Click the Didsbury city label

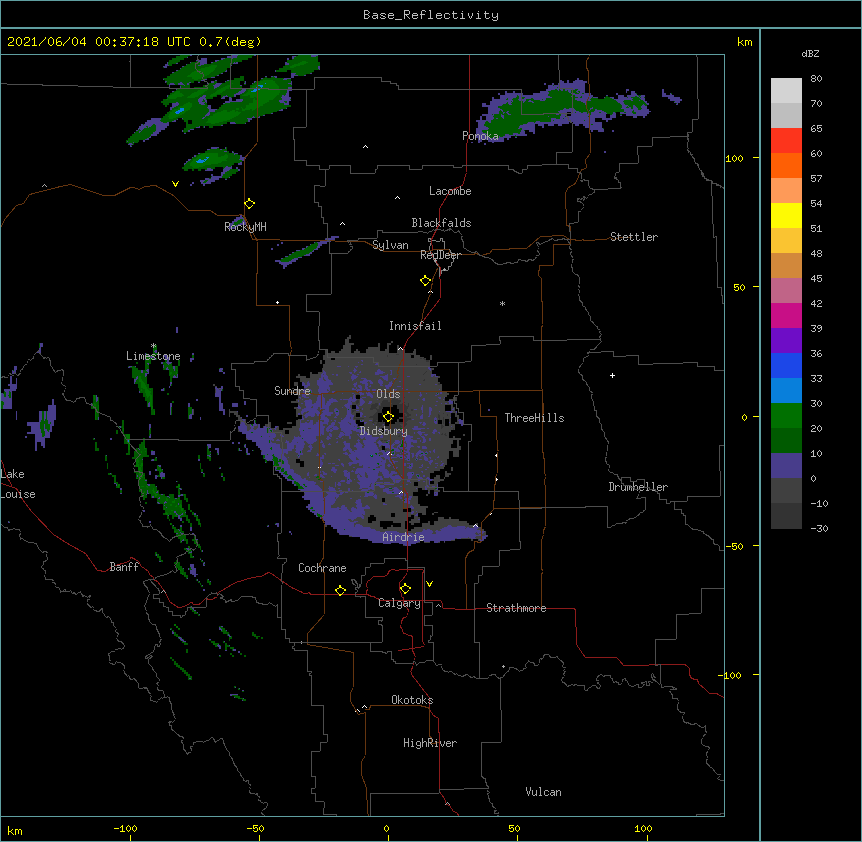pyautogui.click(x=384, y=431)
